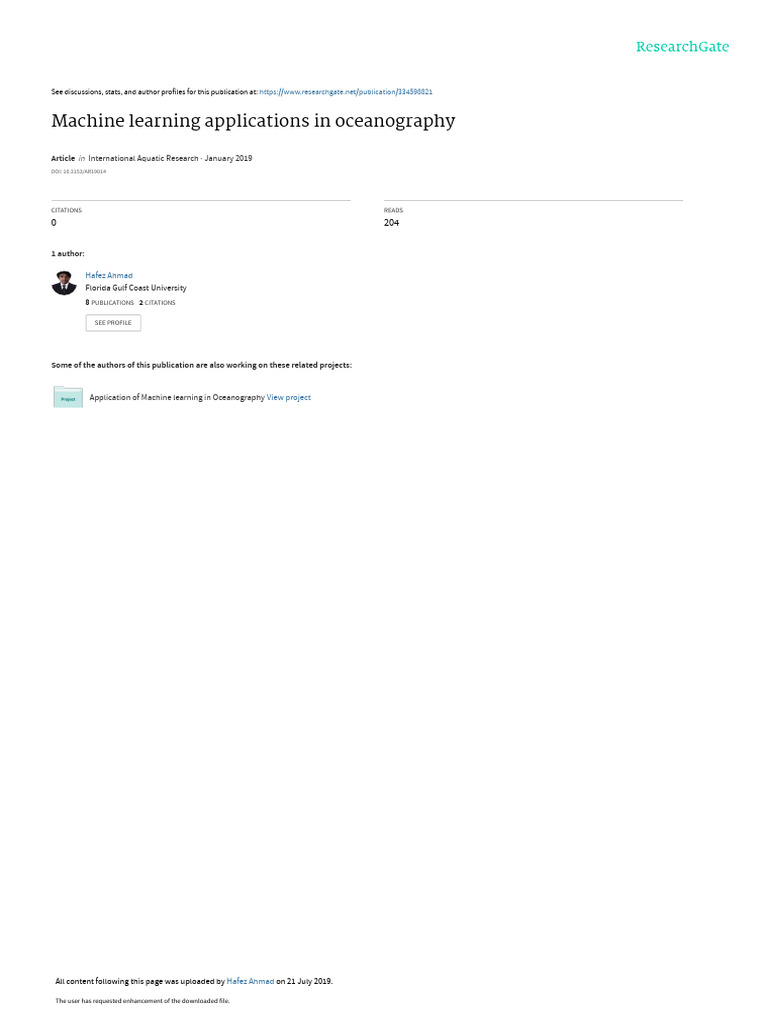
Task: Click Hafez Ahmad link in upload notice
Action: (x=250, y=981)
